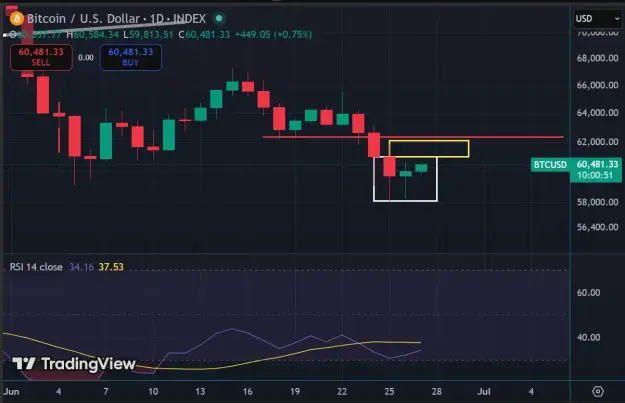Click the 0.00 spread value
The height and width of the screenshot is (403, 625).
click(x=86, y=57)
